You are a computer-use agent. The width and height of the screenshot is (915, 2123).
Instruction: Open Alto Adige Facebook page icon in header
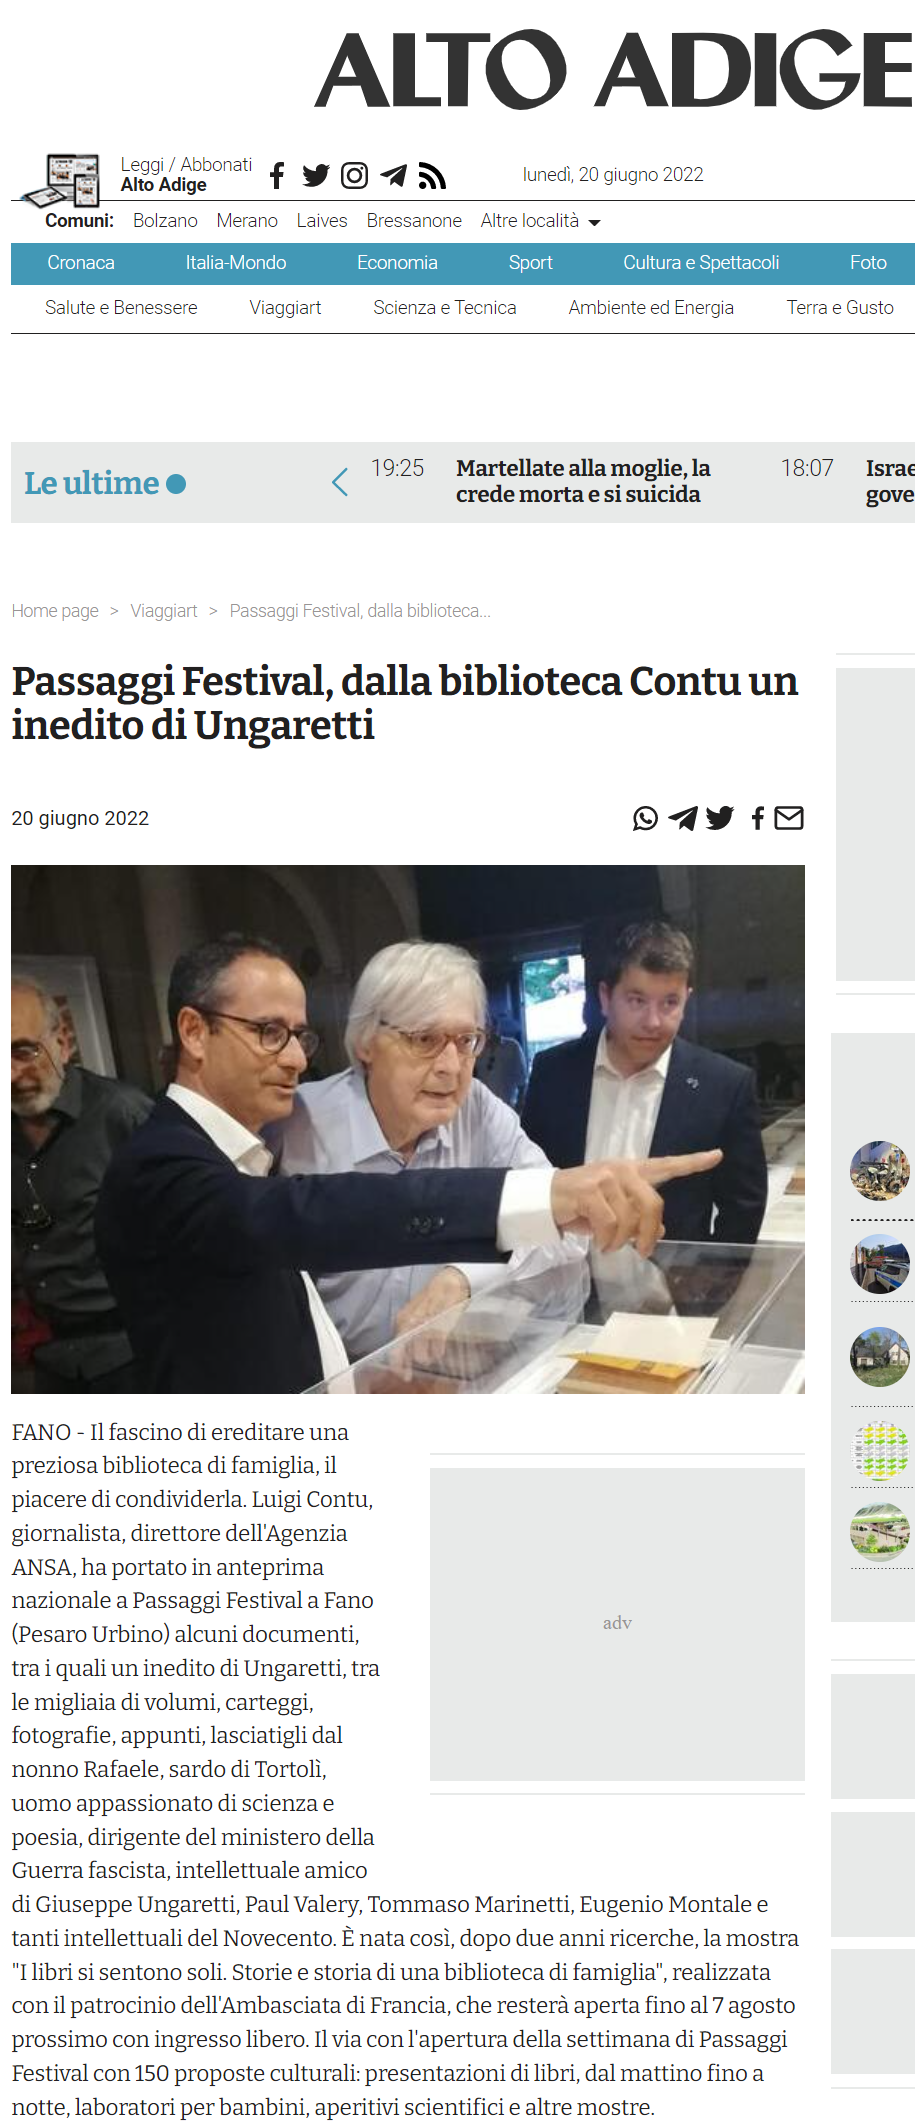click(277, 176)
